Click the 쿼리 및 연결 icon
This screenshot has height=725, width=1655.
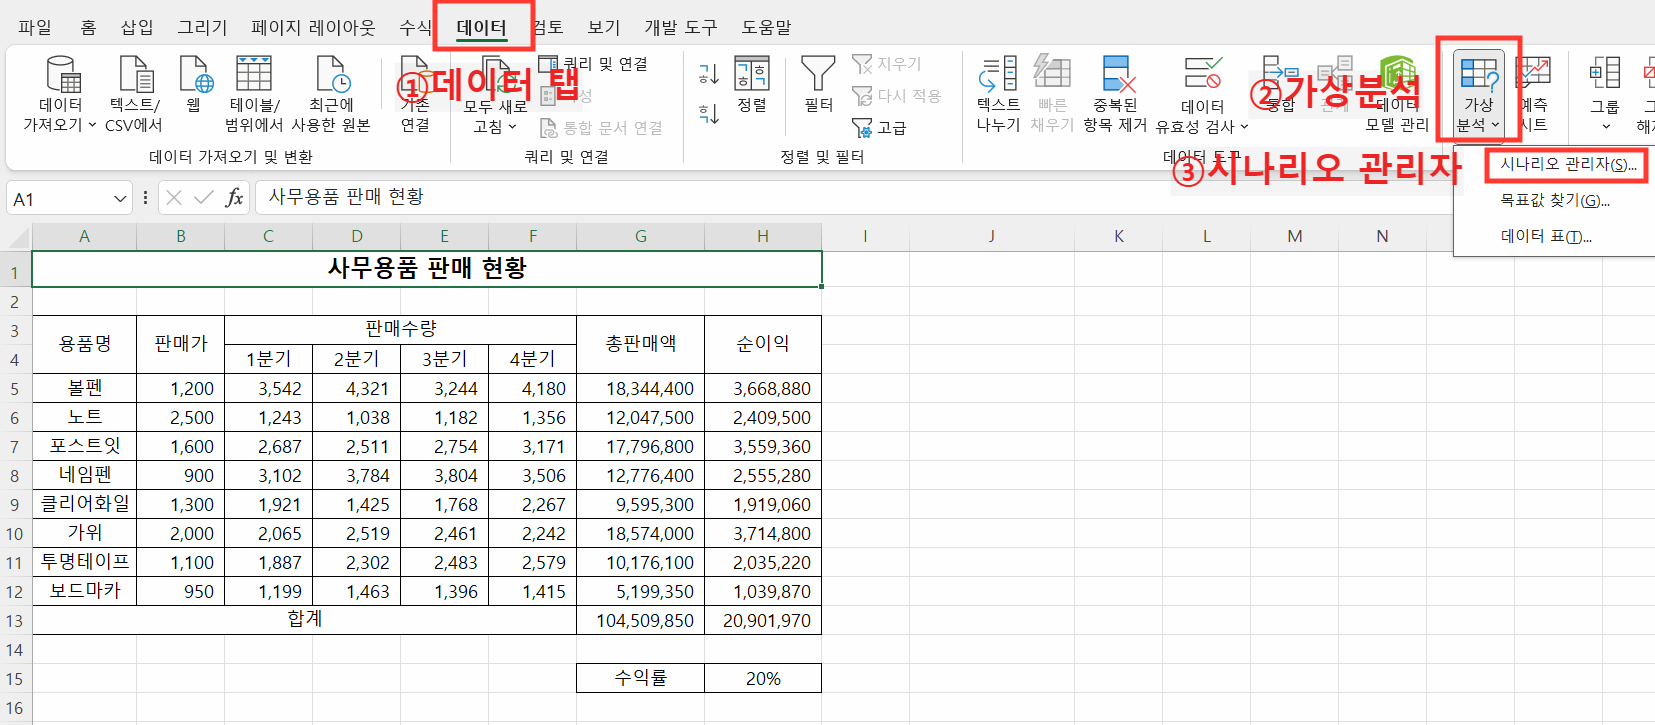[548, 64]
